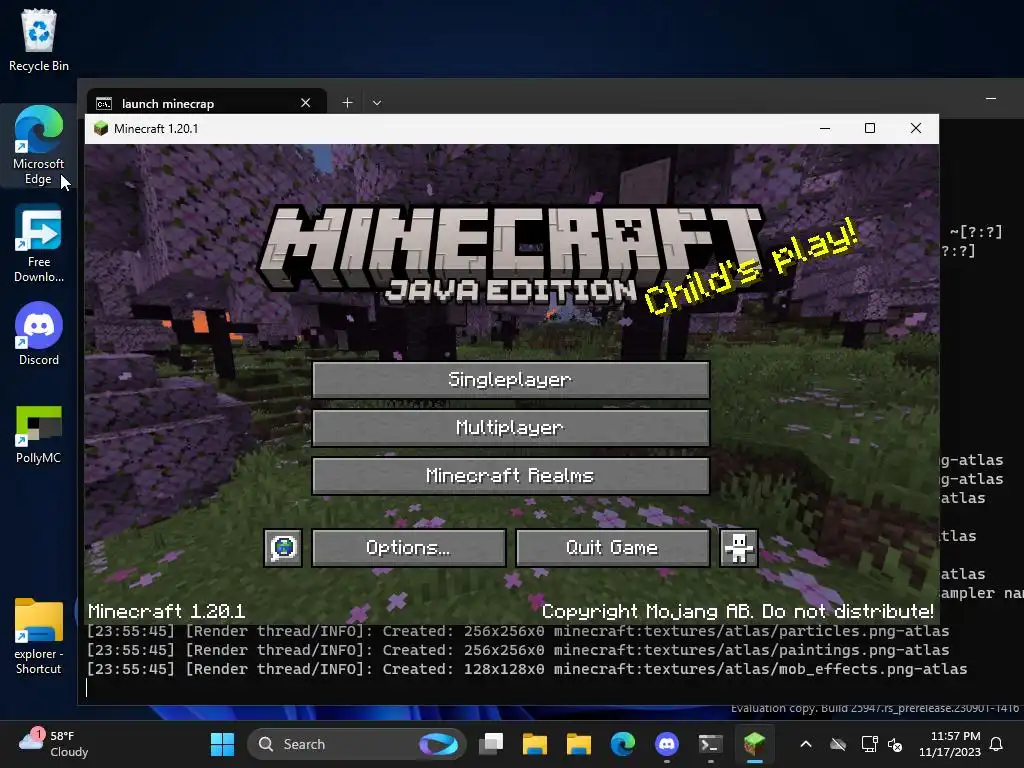1024x768 pixels.
Task: Open Task View from the taskbar
Action: coord(491,744)
